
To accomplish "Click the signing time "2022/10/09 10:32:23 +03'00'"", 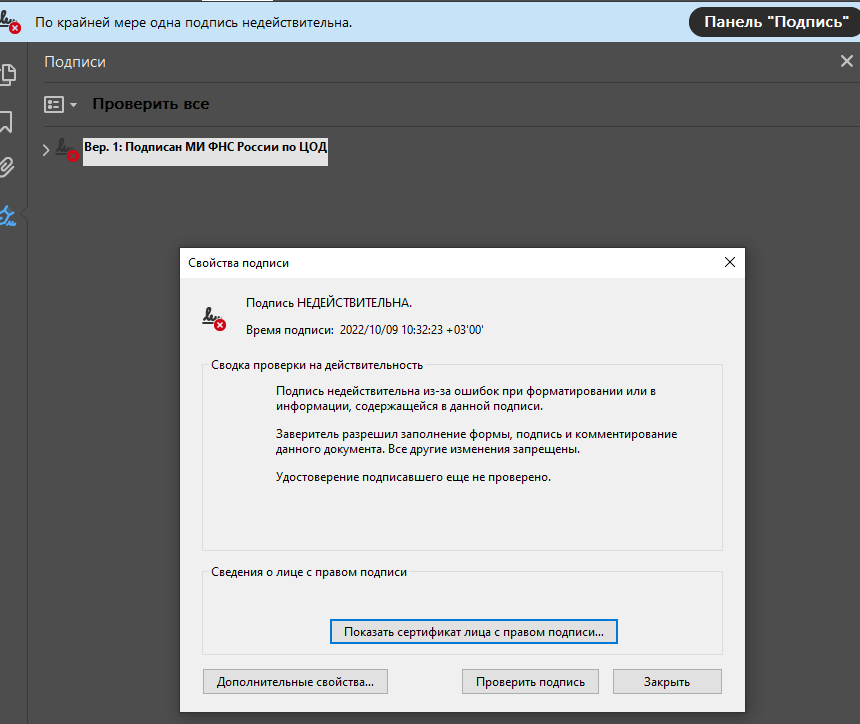I will pos(411,330).
